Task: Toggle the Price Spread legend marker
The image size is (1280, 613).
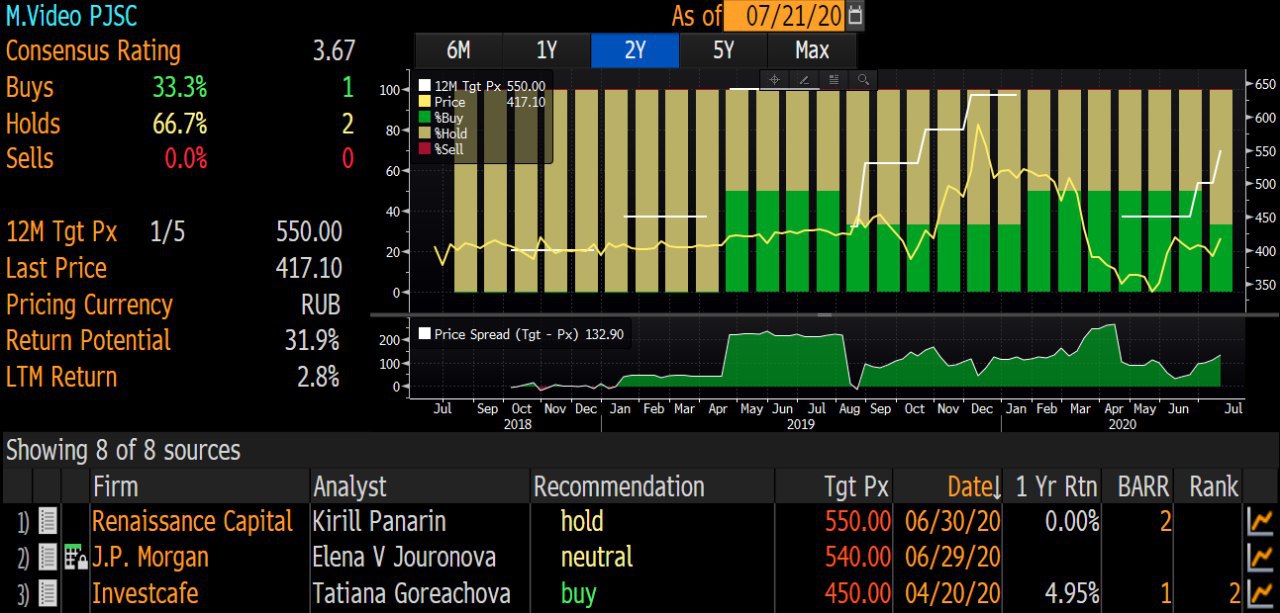Action: (x=425, y=334)
